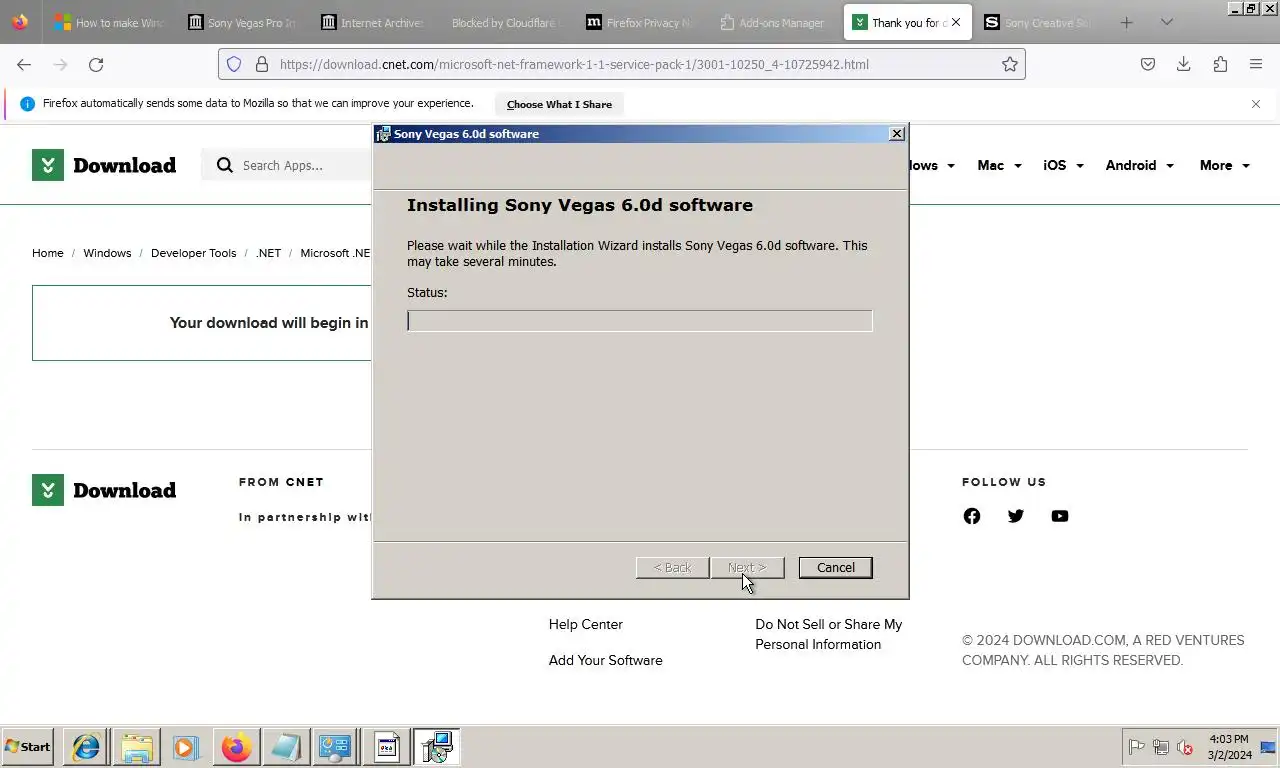This screenshot has height=768, width=1280.
Task: Cancel the Sony Vegas installation
Action: click(835, 567)
